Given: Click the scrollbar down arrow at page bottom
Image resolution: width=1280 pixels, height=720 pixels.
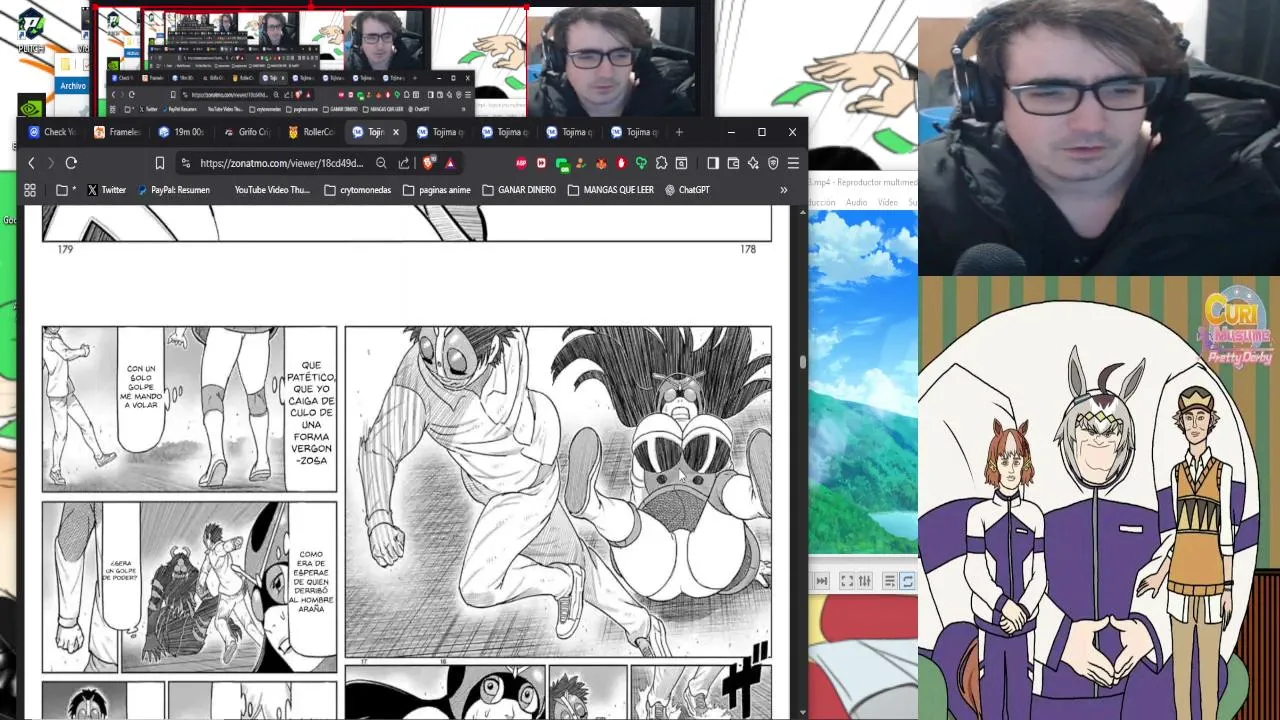Looking at the screenshot, I should 802,712.
